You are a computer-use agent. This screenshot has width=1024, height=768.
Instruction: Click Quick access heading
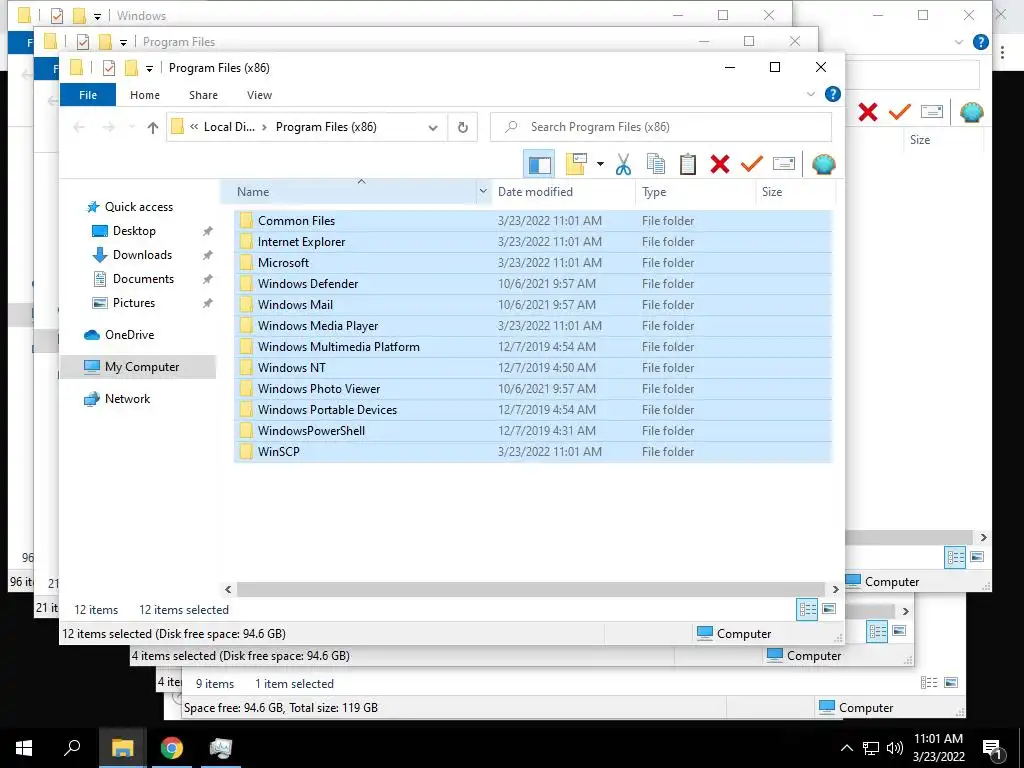(x=138, y=207)
